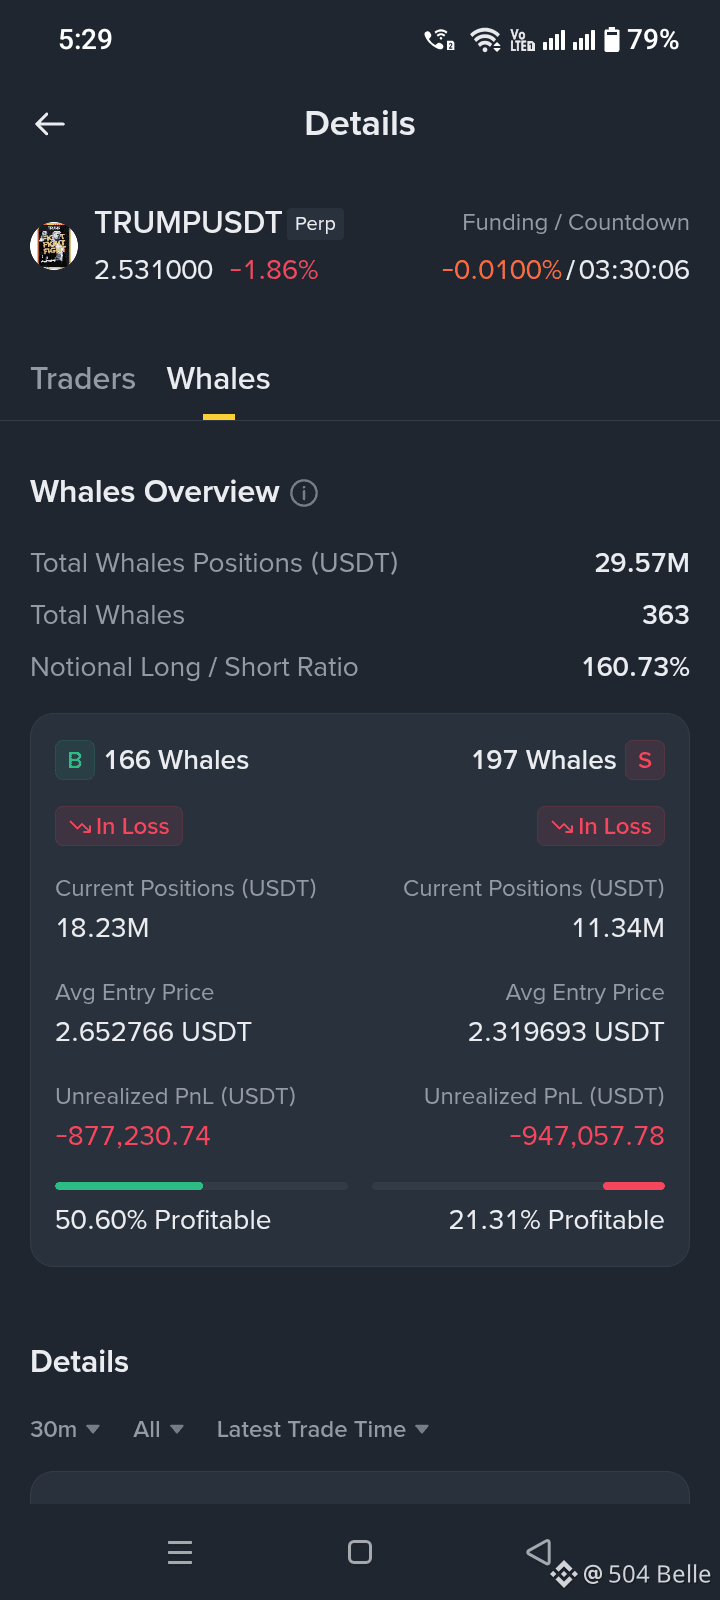720x1600 pixels.
Task: Tap the red S sell-side icon
Action: click(x=645, y=760)
